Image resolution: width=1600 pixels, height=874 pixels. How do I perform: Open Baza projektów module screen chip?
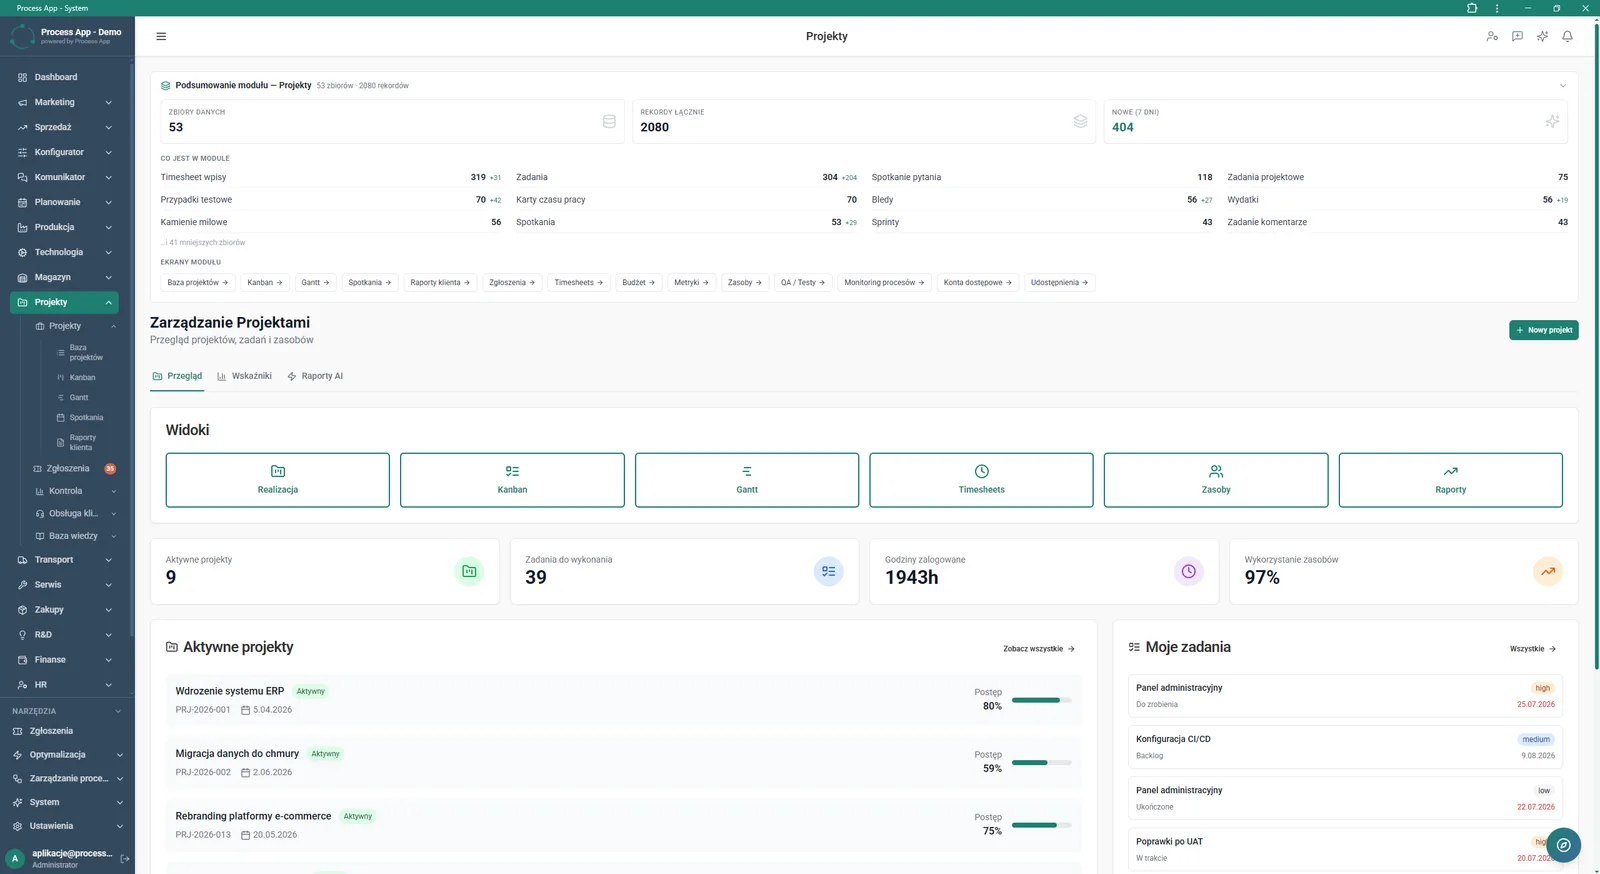click(x=198, y=283)
